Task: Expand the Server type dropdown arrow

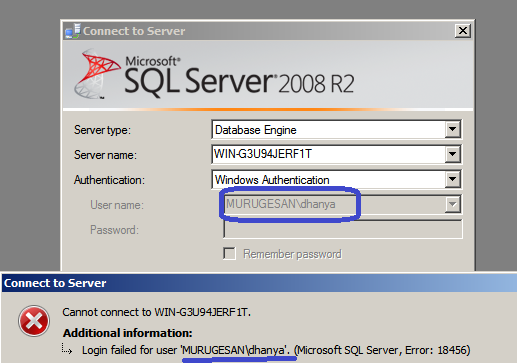Action: tap(452, 129)
